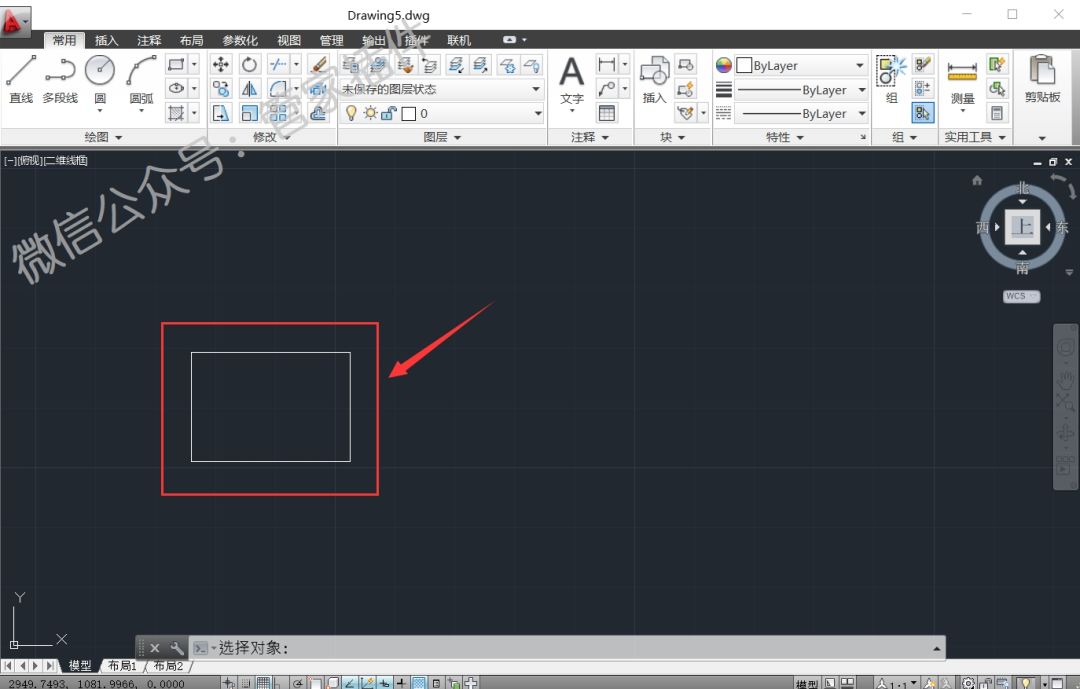This screenshot has width=1080, height=689.
Task: Select the Stretch tool icon
Action: click(x=221, y=112)
